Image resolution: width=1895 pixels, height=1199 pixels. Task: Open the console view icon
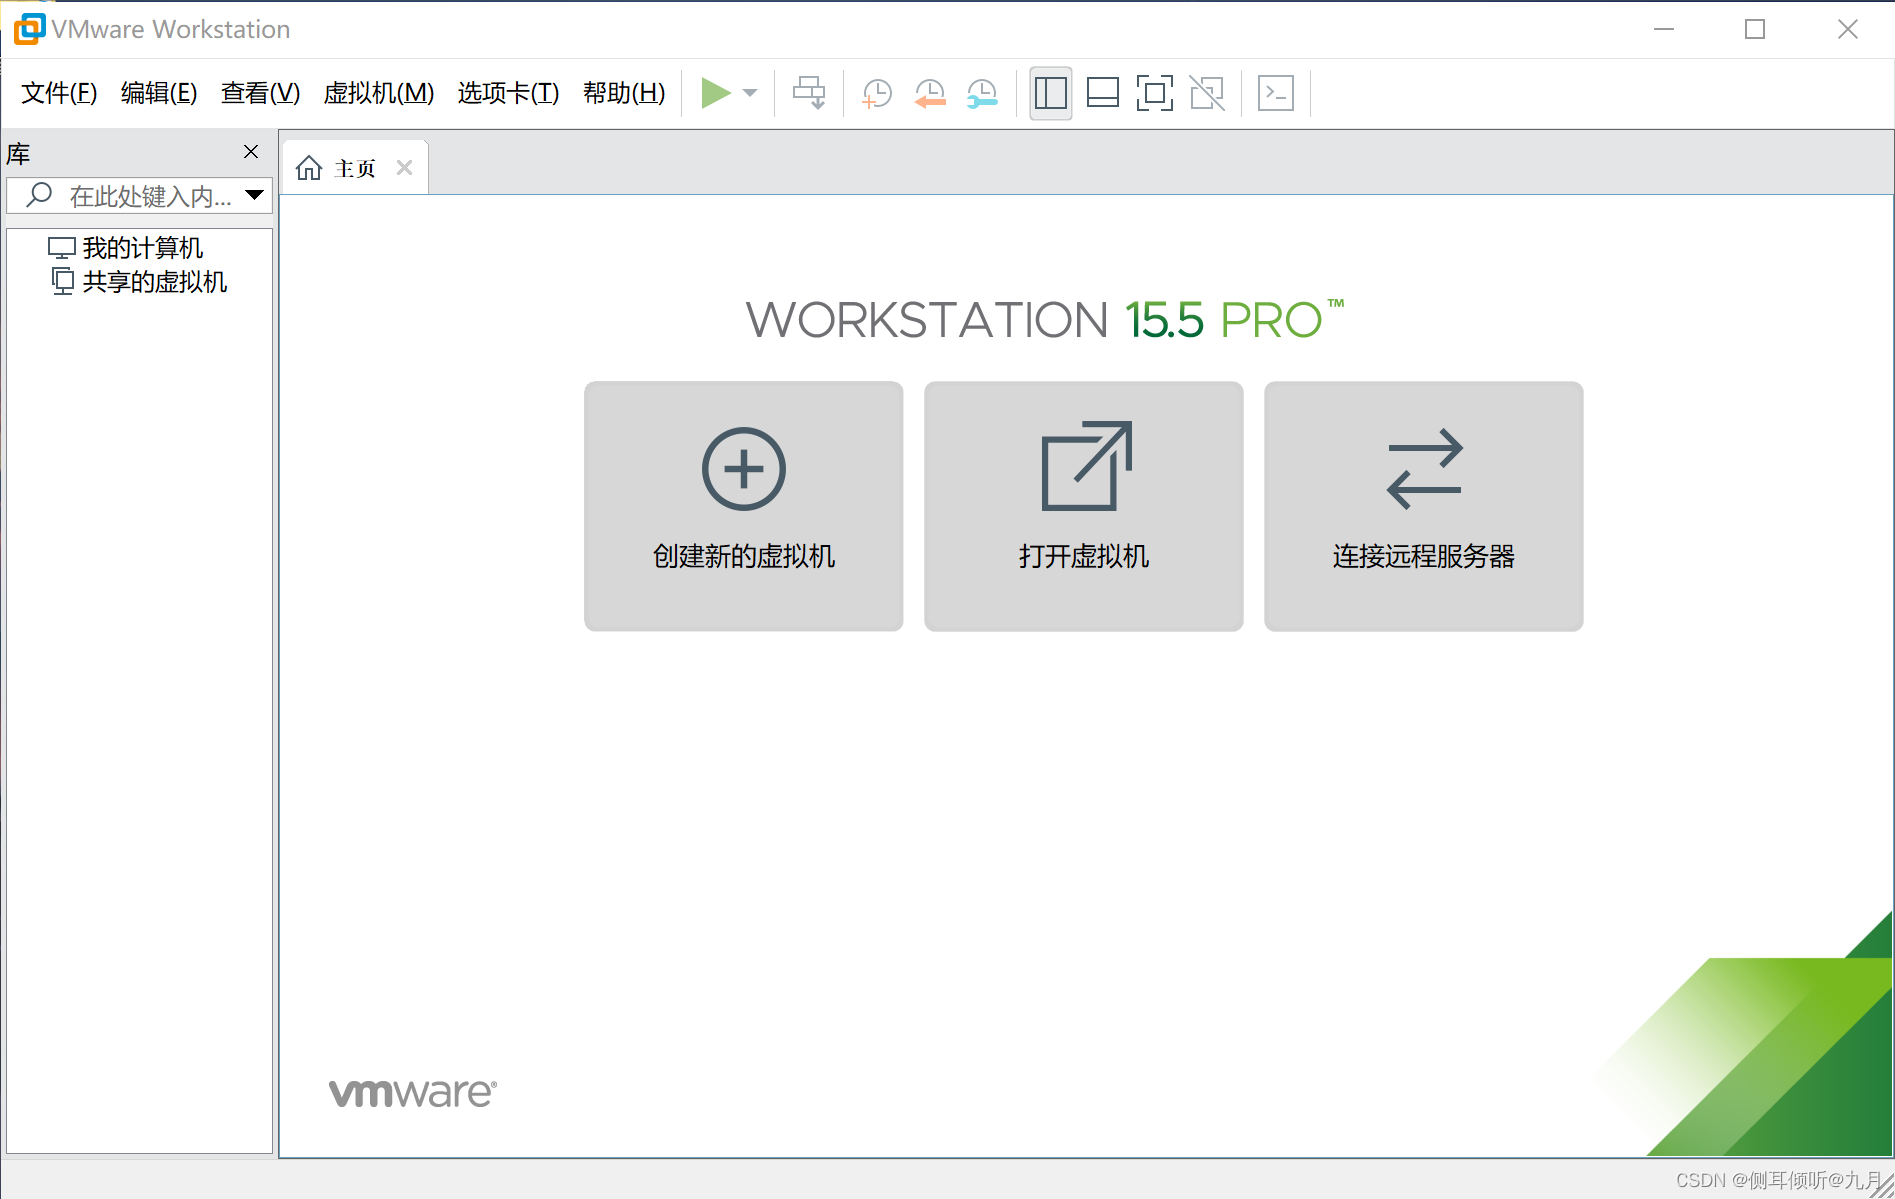(x=1275, y=92)
